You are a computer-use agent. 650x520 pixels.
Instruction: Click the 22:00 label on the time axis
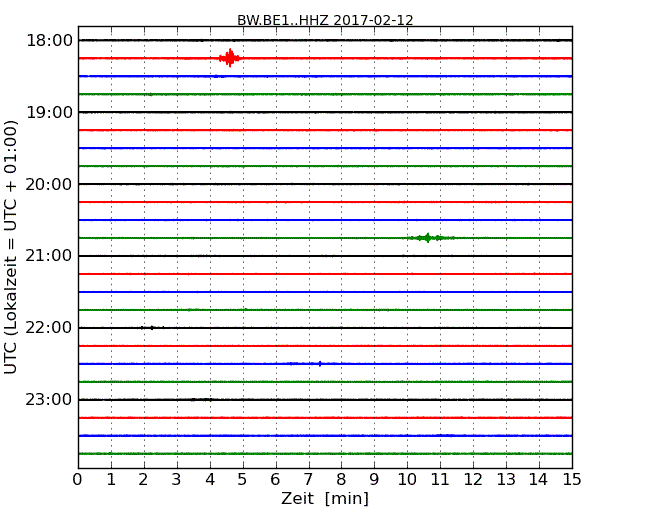point(50,328)
